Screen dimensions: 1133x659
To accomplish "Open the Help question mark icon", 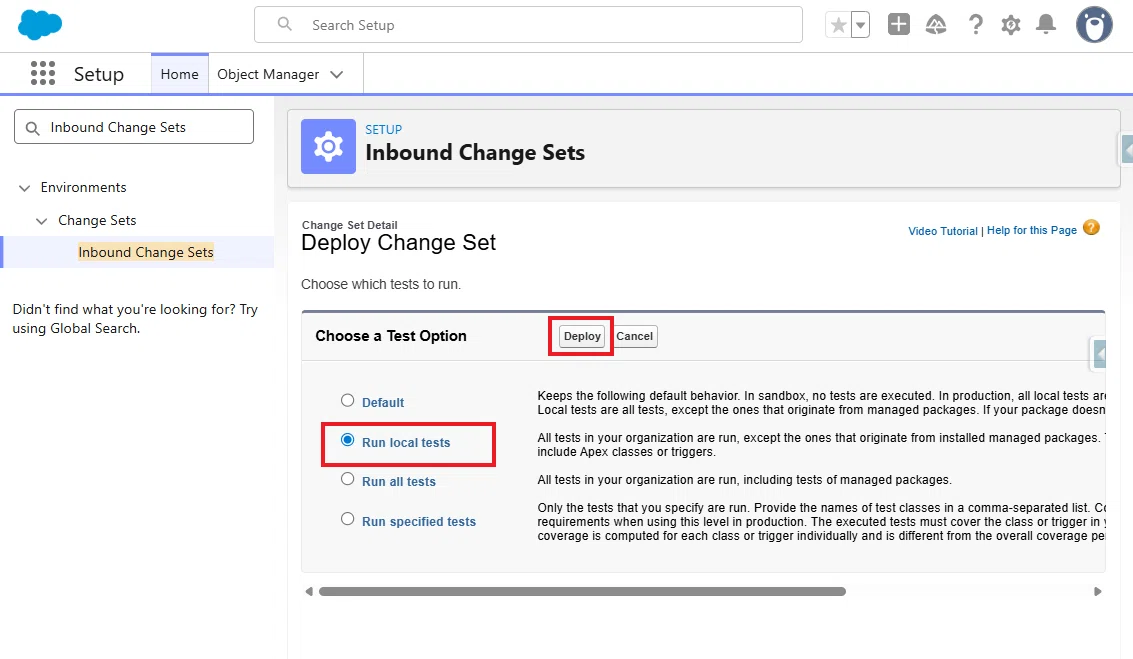I will tap(975, 25).
